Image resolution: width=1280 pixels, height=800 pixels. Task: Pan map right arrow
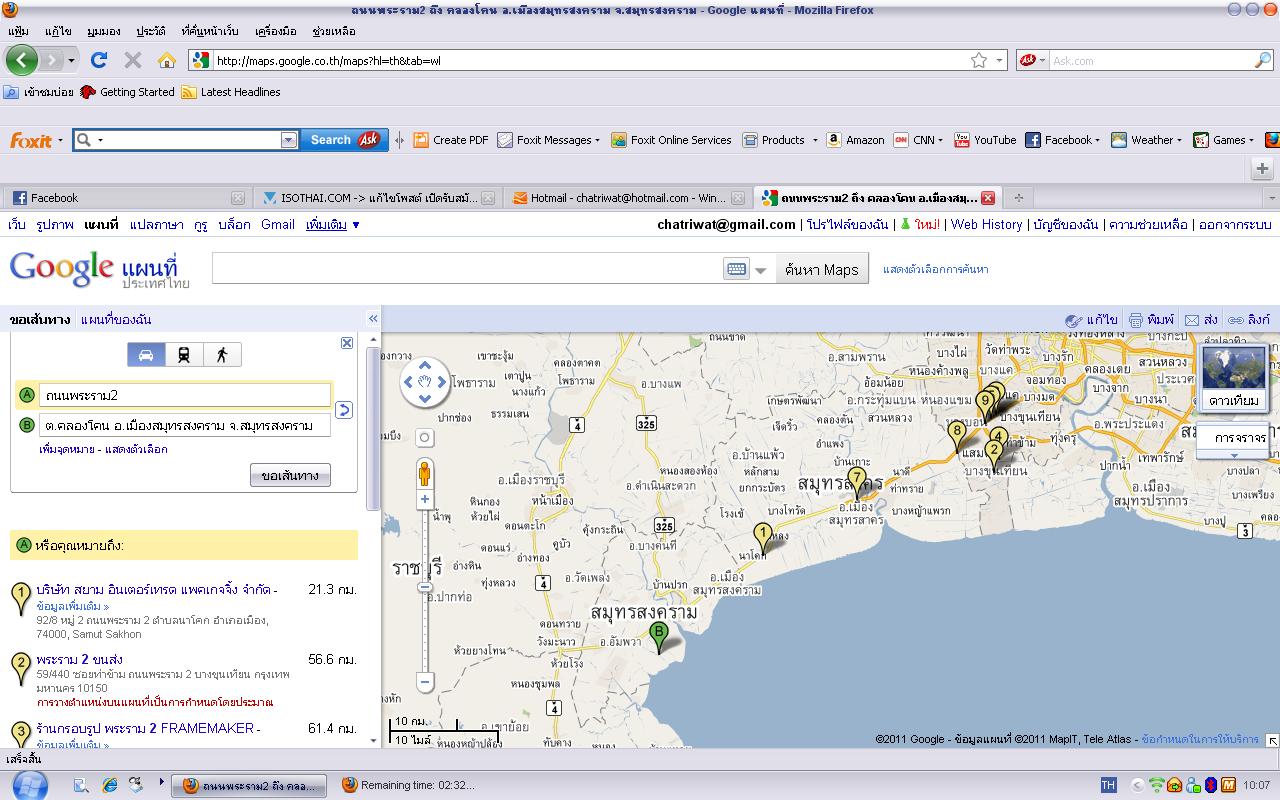point(441,382)
